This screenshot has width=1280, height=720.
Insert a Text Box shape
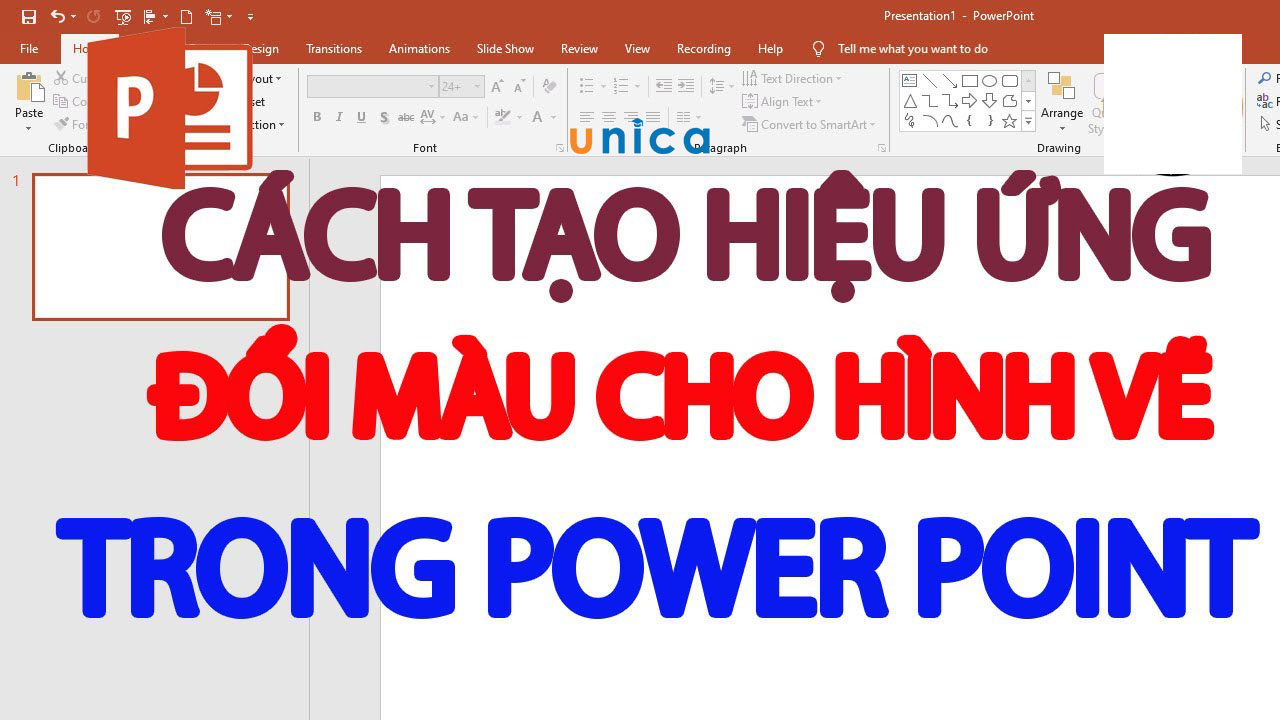(910, 81)
